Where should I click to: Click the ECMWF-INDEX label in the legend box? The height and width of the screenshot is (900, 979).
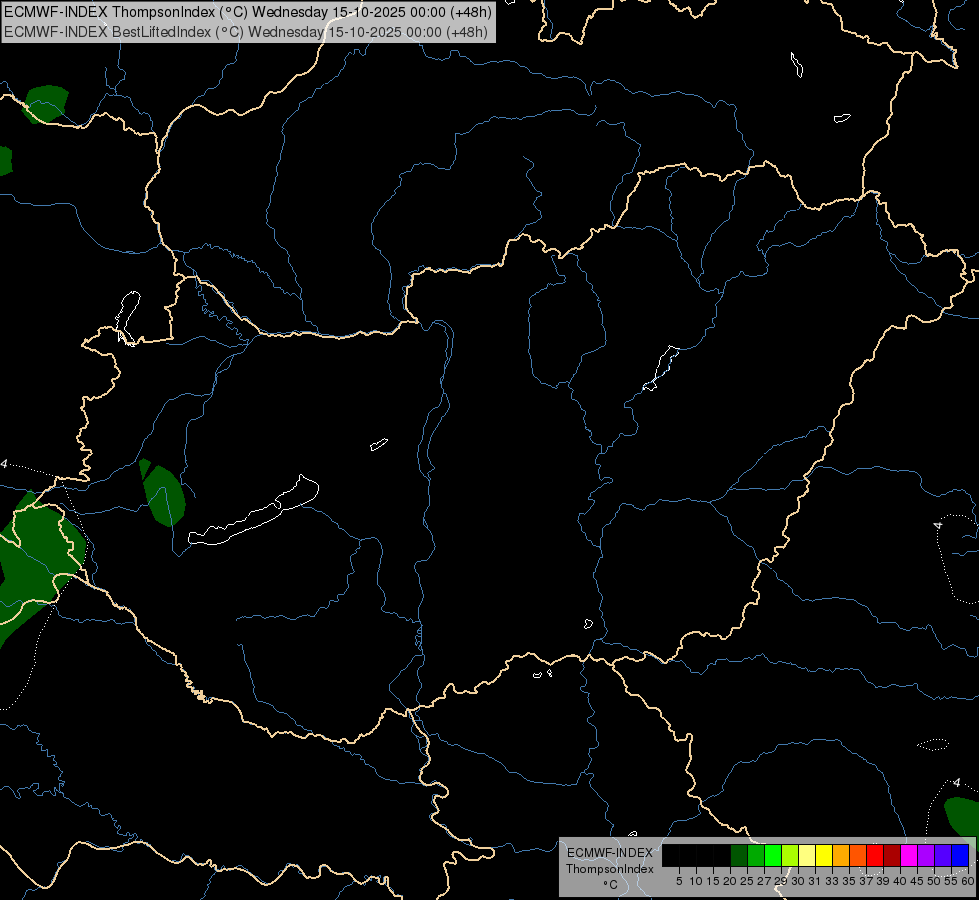(610, 853)
